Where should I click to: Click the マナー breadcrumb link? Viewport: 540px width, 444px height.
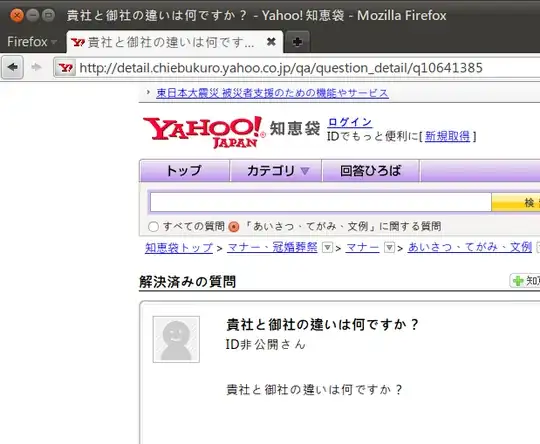pos(362,247)
